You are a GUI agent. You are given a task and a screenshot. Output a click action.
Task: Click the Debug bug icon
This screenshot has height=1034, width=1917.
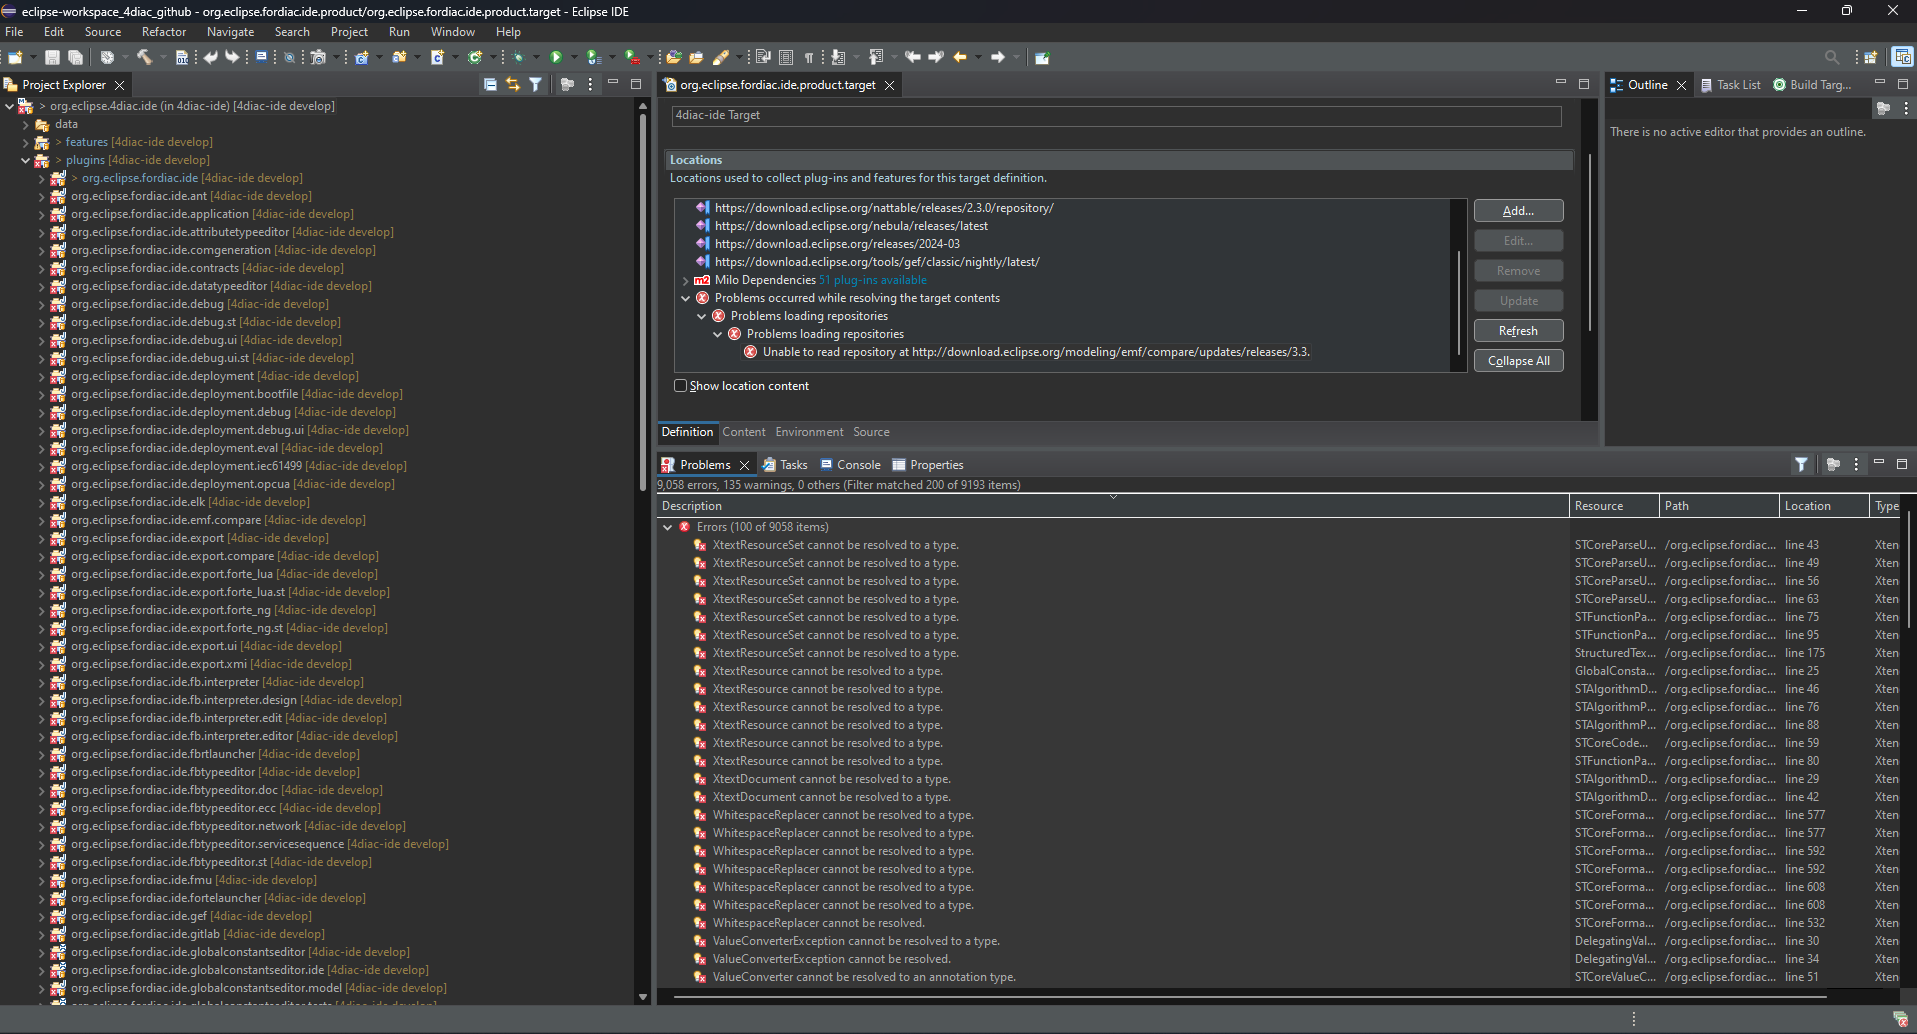coord(518,57)
